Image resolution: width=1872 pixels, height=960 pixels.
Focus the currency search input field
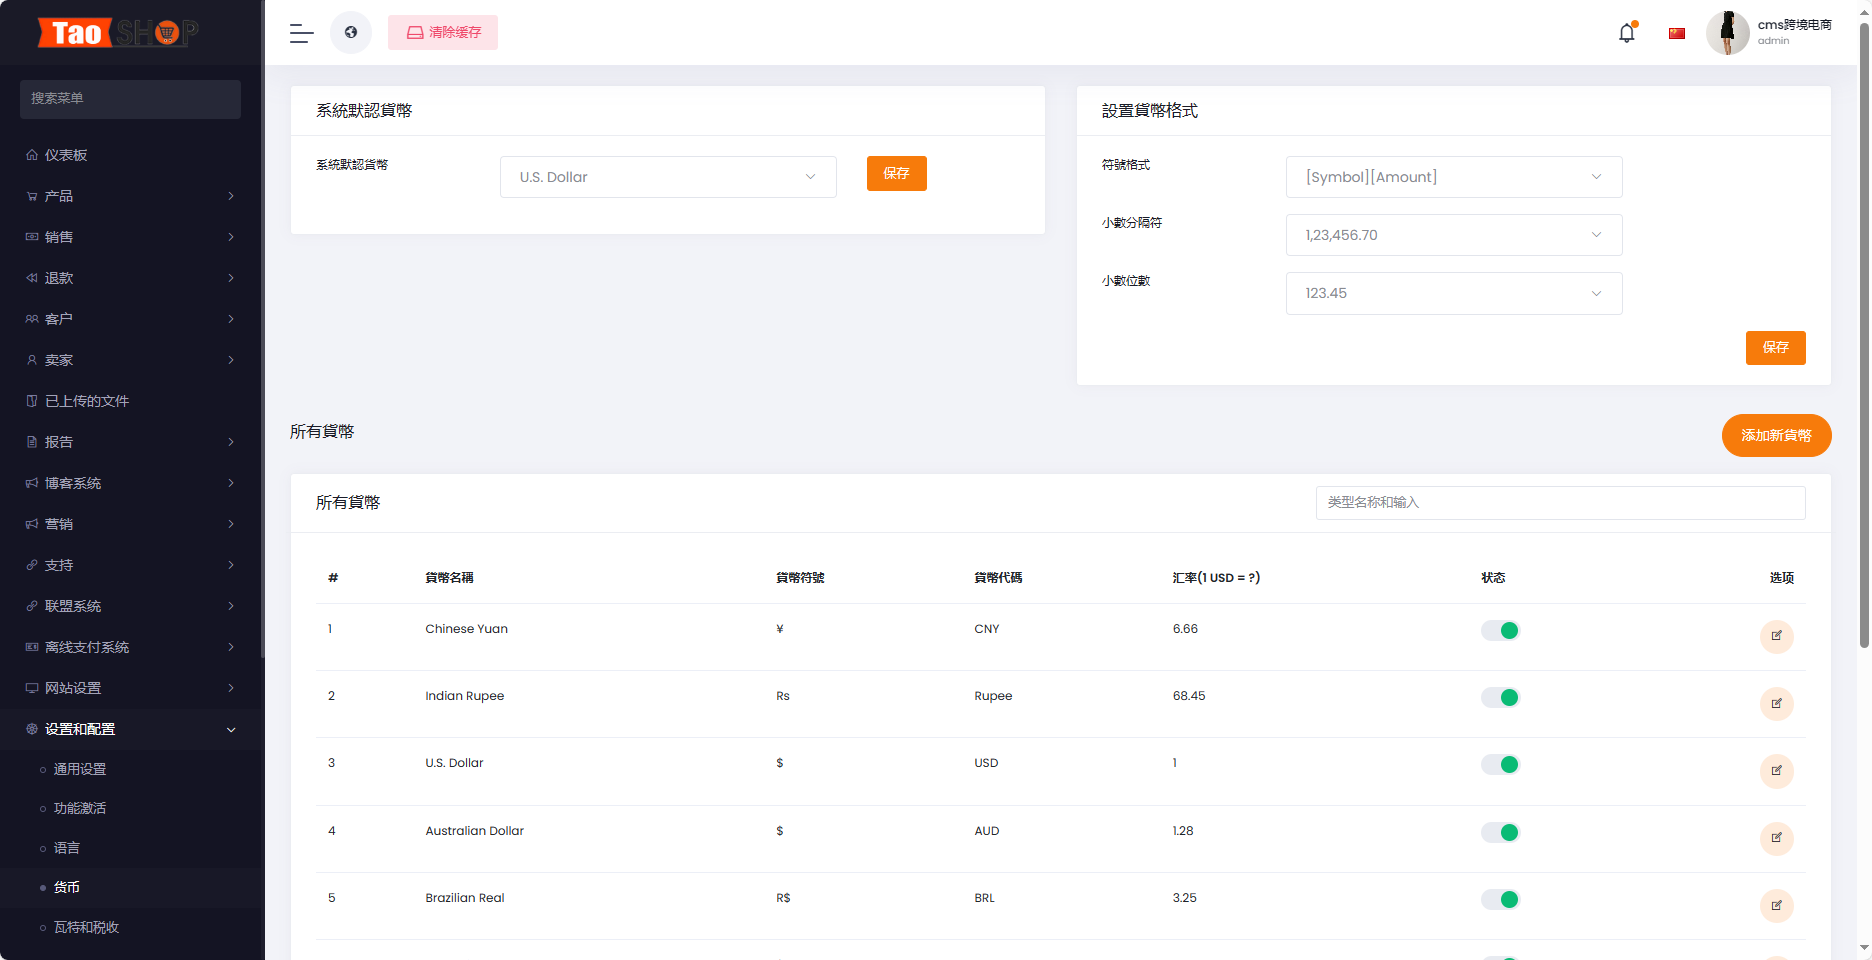pyautogui.click(x=1560, y=502)
